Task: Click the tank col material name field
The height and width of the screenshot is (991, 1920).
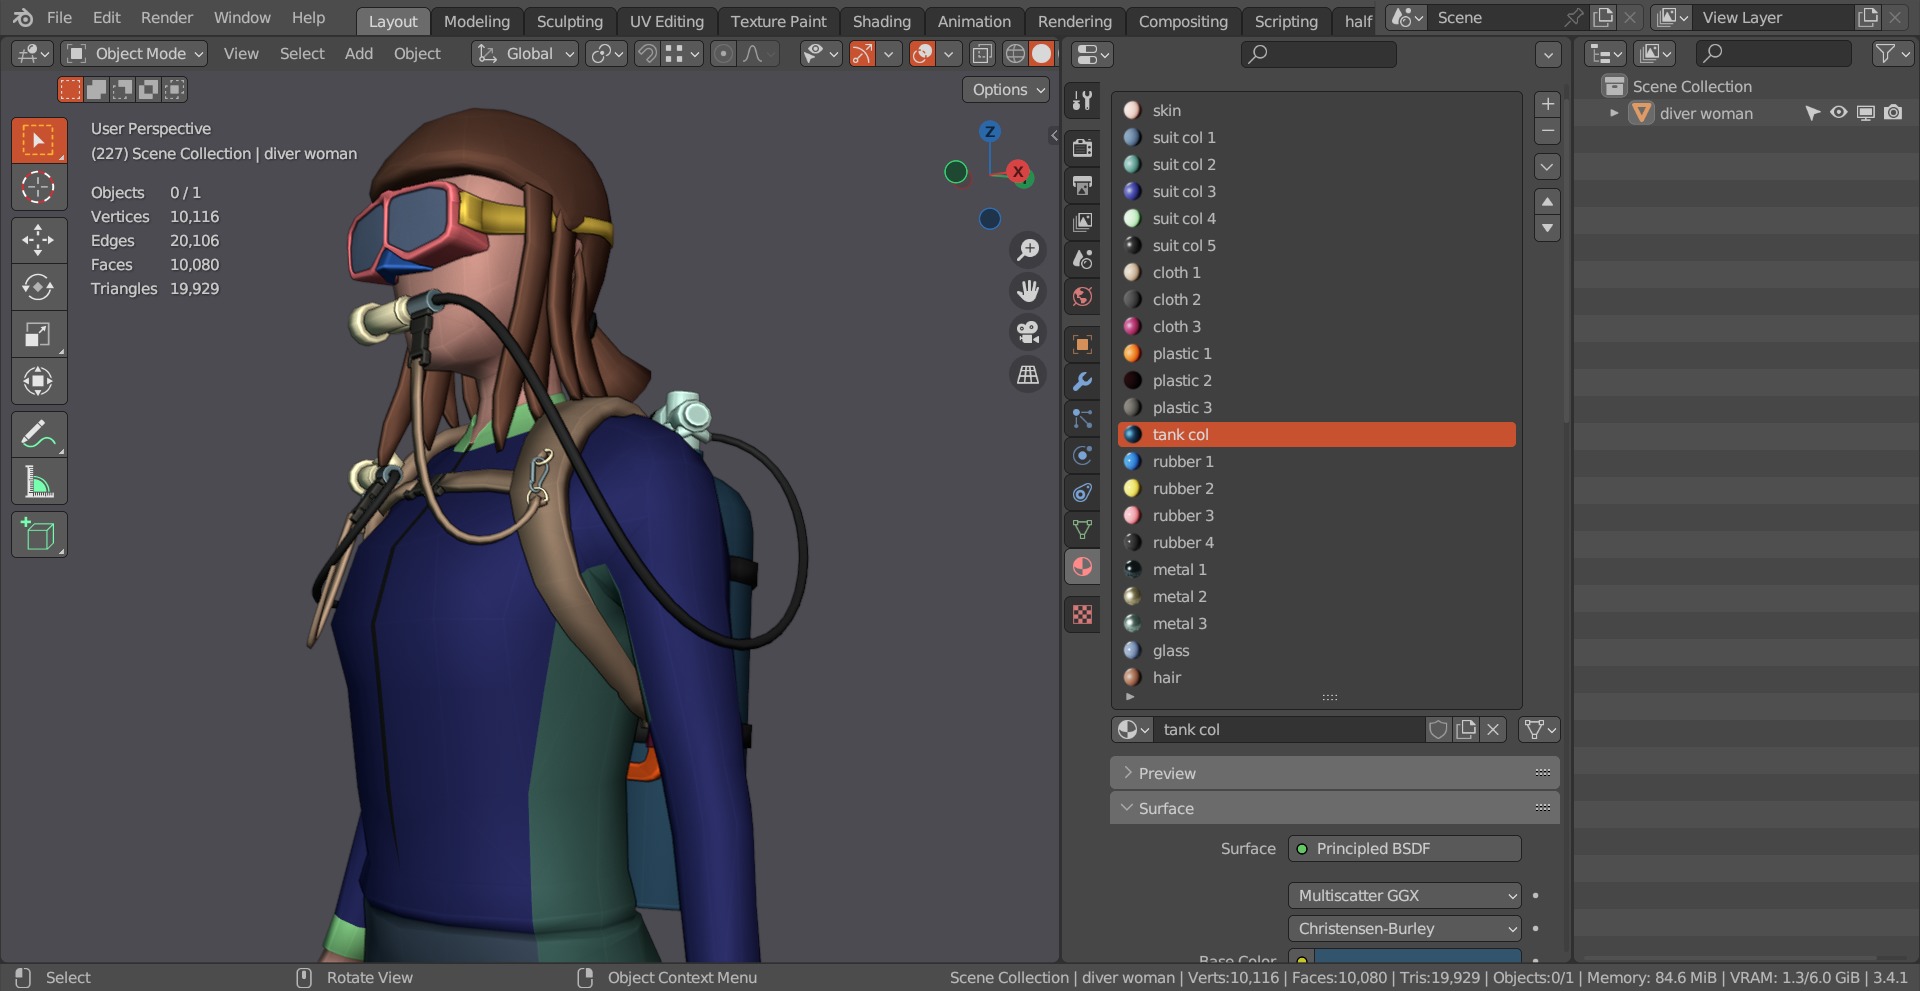Action: tap(1288, 730)
